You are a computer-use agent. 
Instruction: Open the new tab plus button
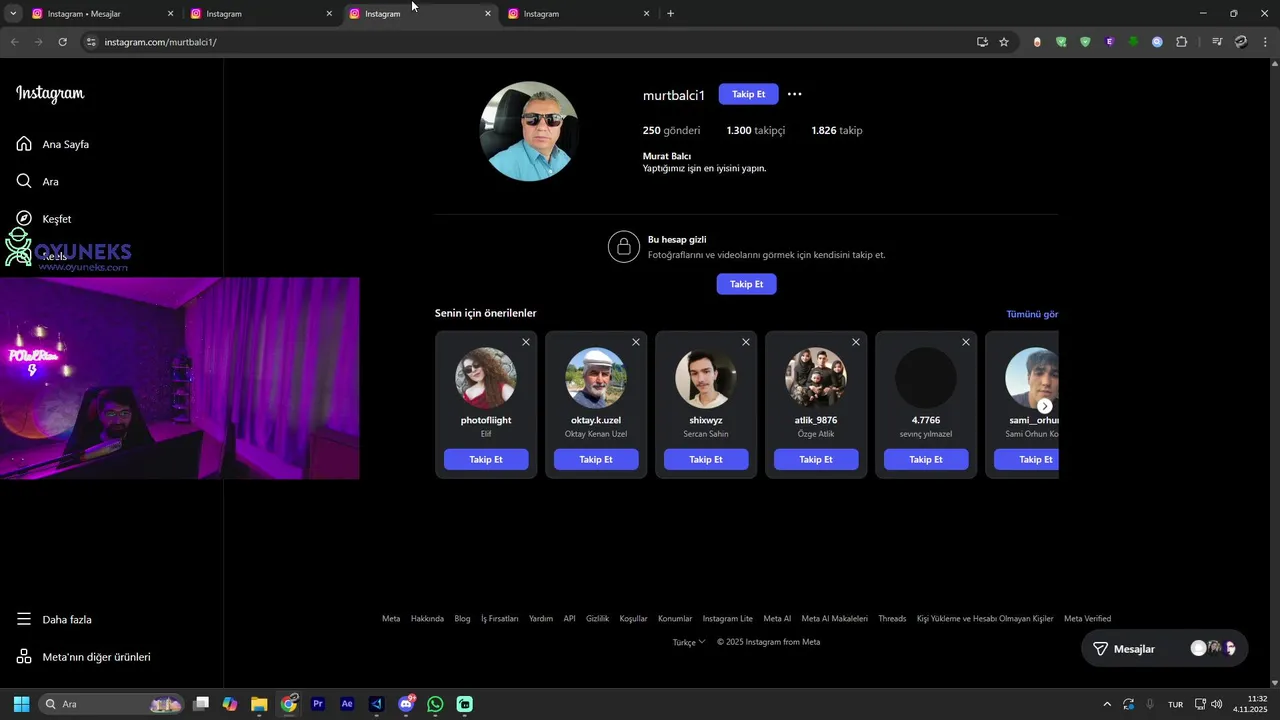pyautogui.click(x=670, y=14)
